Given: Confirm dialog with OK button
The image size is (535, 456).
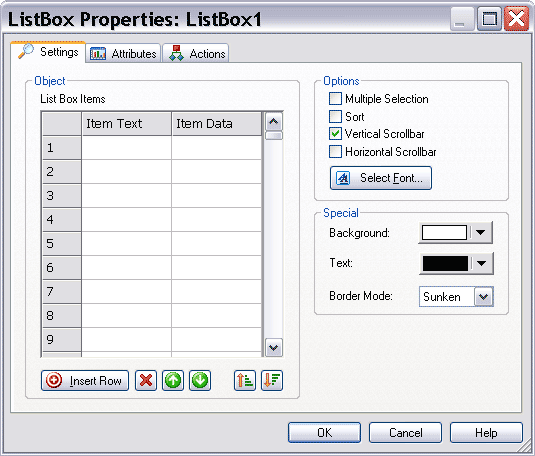Looking at the screenshot, I should tap(324, 433).
